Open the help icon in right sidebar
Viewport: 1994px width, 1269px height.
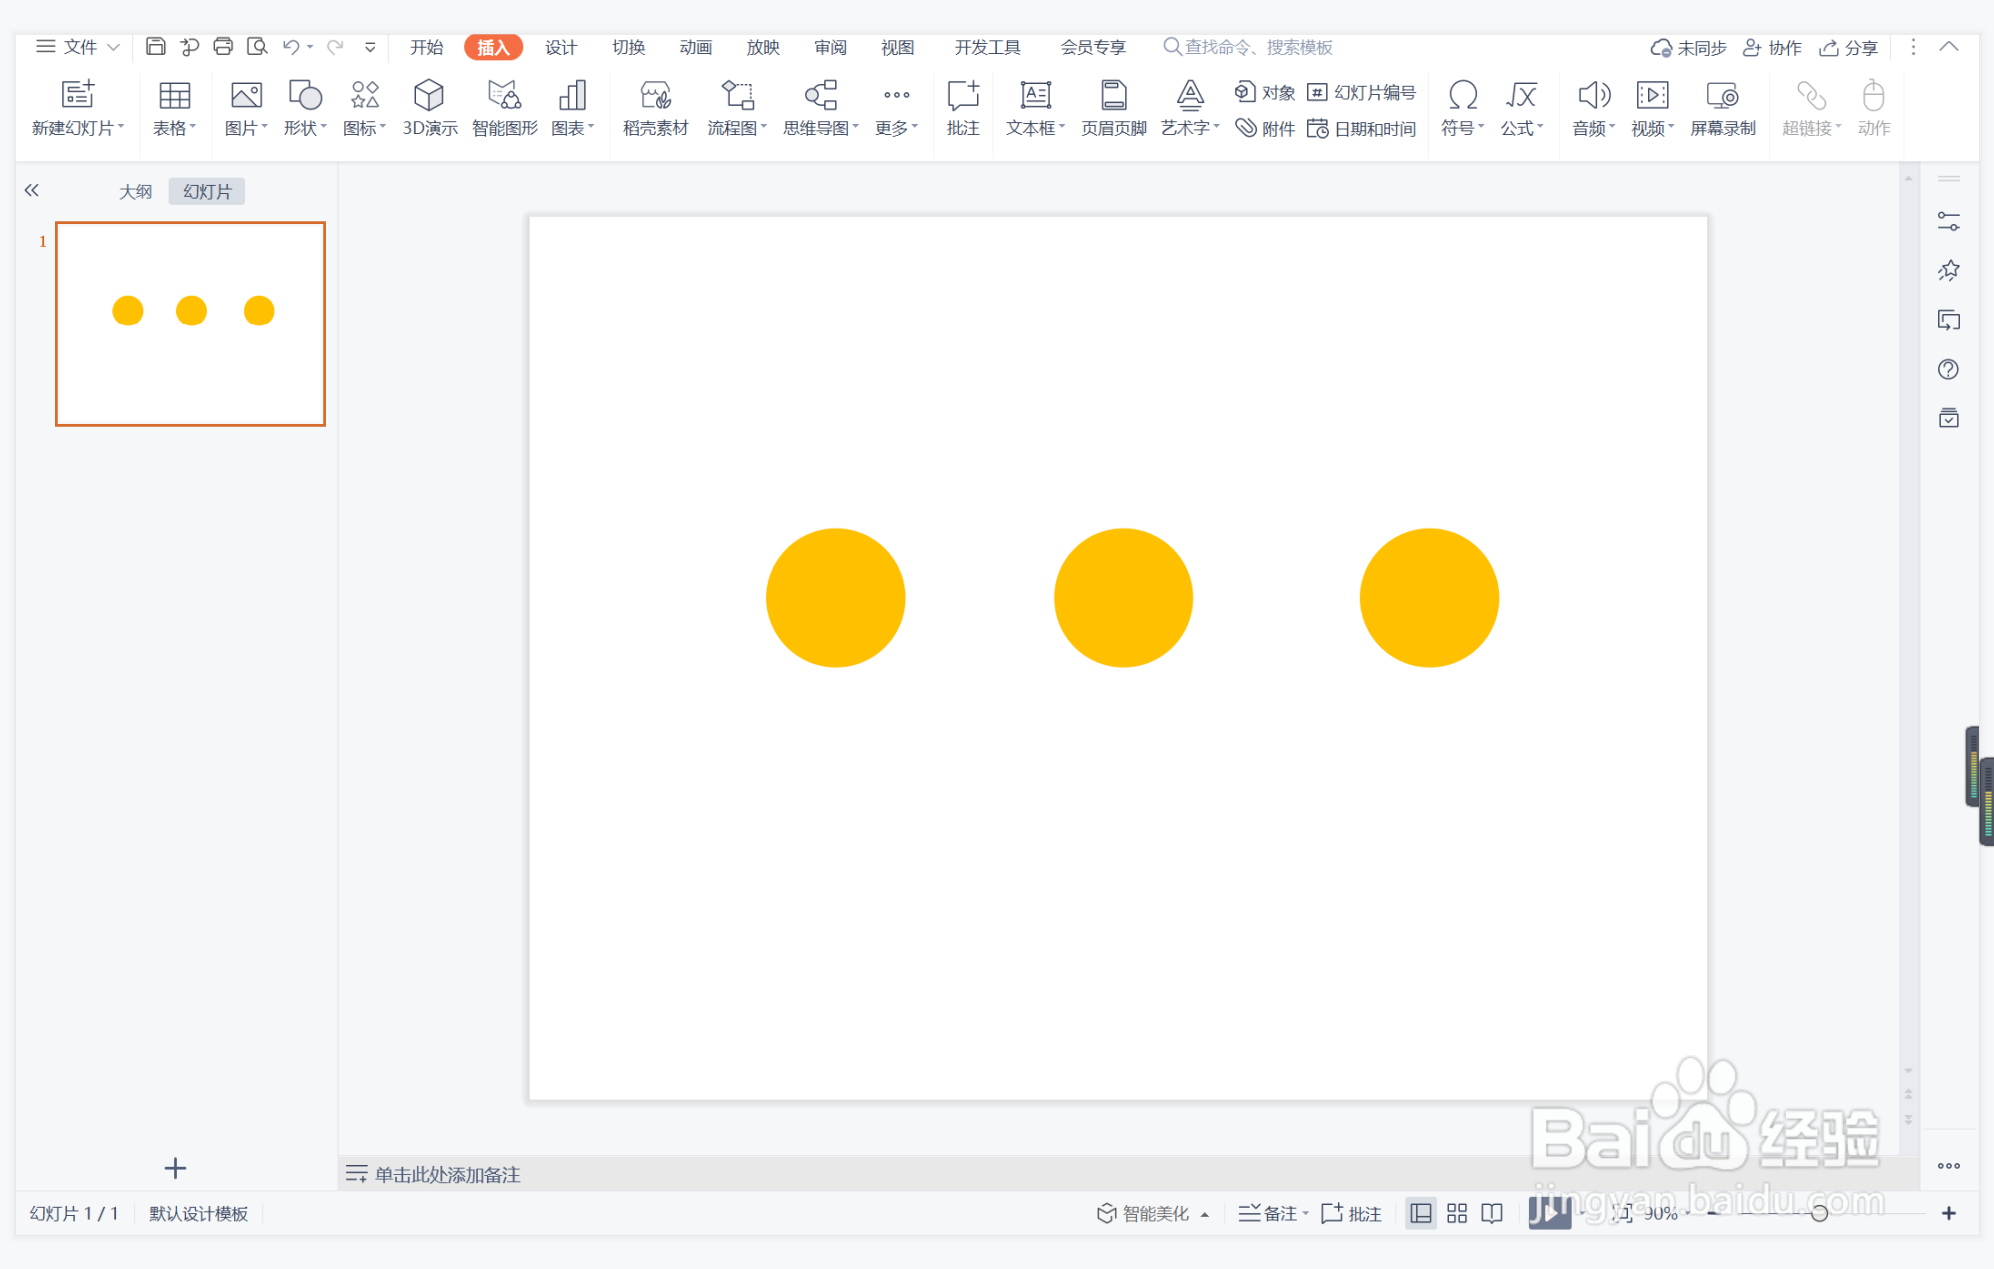1948,369
